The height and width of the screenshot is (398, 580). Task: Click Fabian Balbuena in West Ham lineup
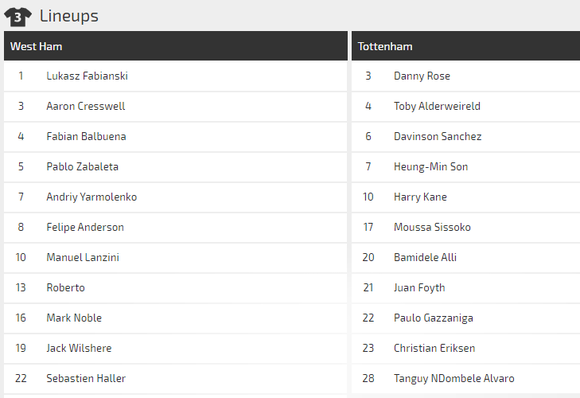pos(86,136)
